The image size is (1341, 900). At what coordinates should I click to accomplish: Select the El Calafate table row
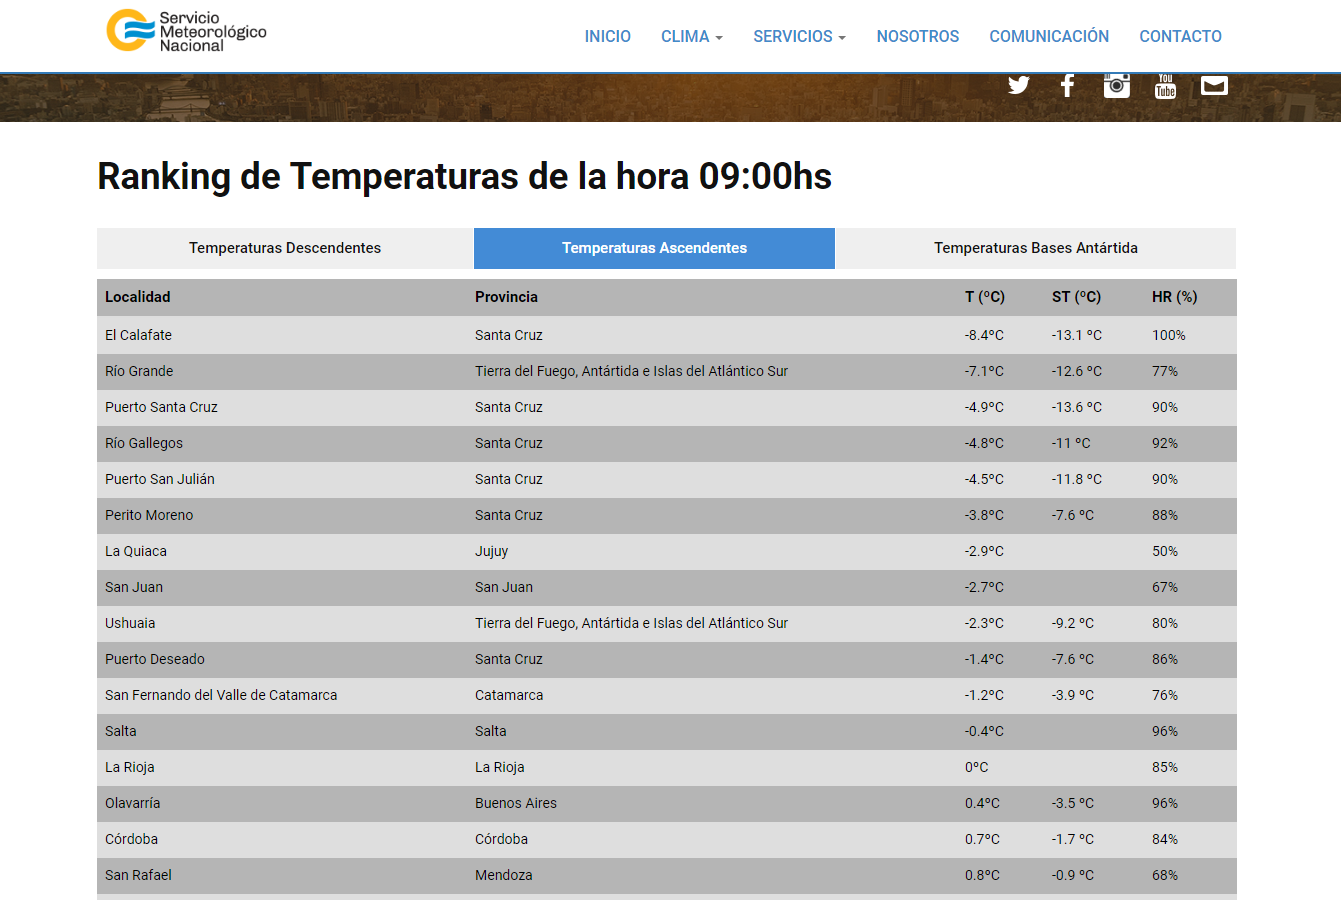139,335
